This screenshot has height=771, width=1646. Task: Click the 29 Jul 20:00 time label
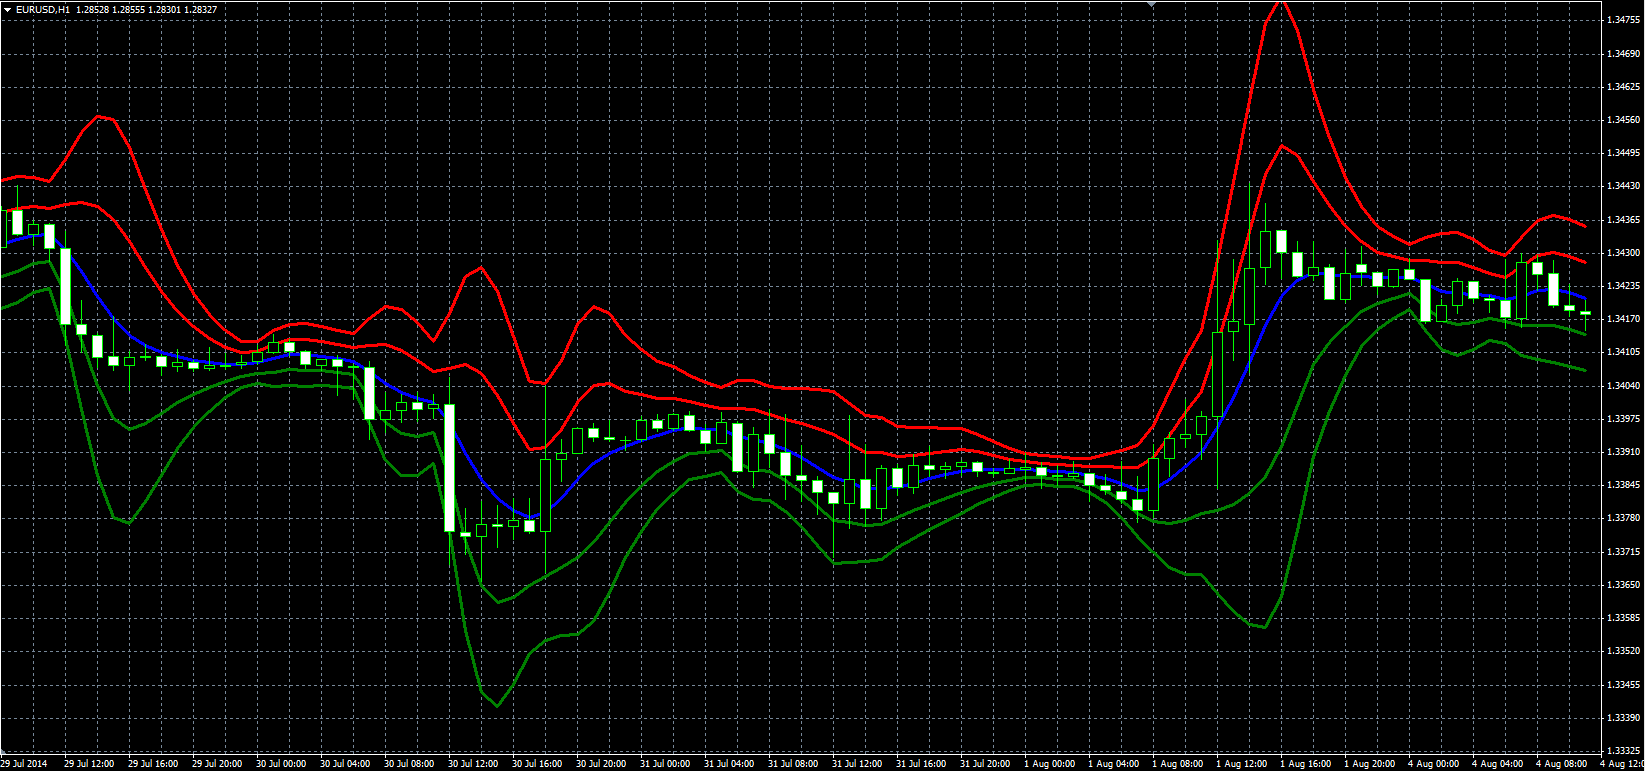(x=217, y=764)
